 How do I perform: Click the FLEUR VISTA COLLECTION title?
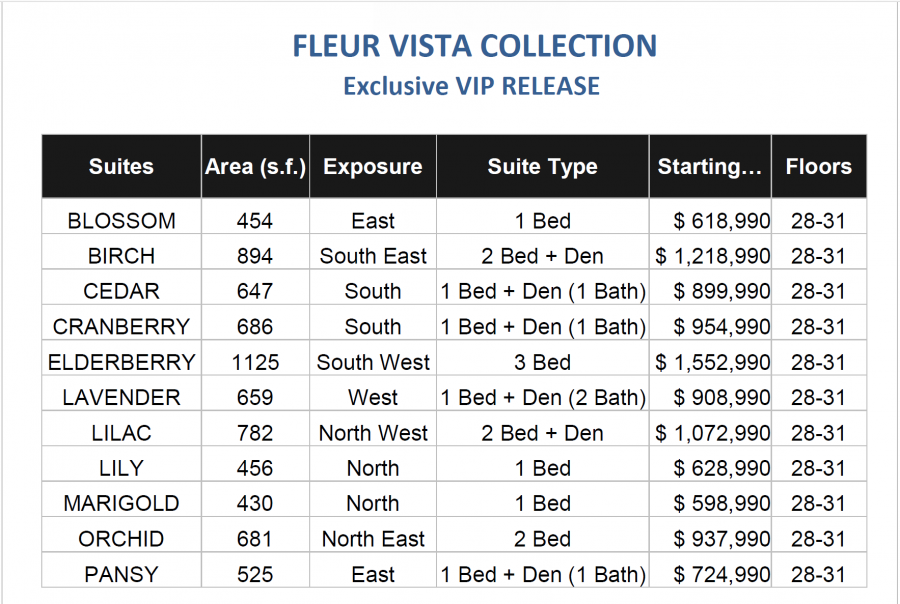pyautogui.click(x=475, y=46)
